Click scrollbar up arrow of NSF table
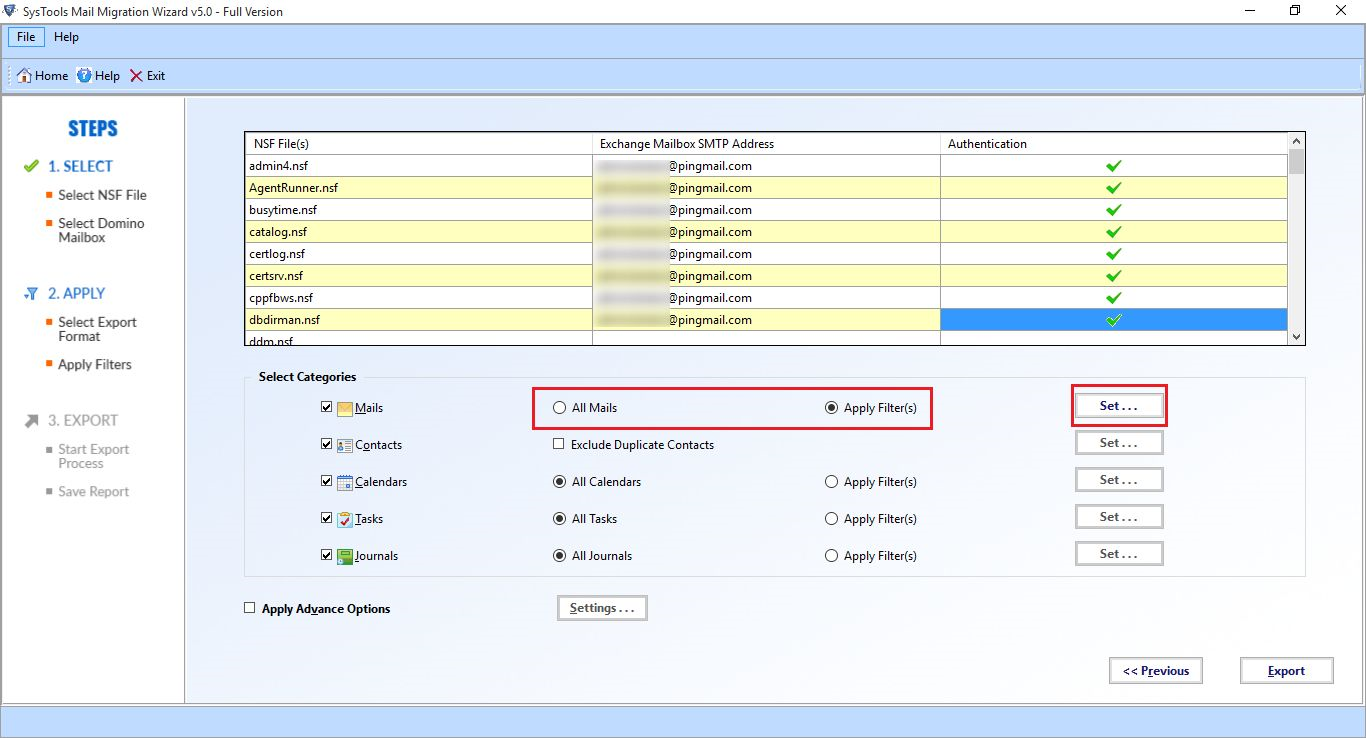The height and width of the screenshot is (738, 1366). pos(1297,142)
